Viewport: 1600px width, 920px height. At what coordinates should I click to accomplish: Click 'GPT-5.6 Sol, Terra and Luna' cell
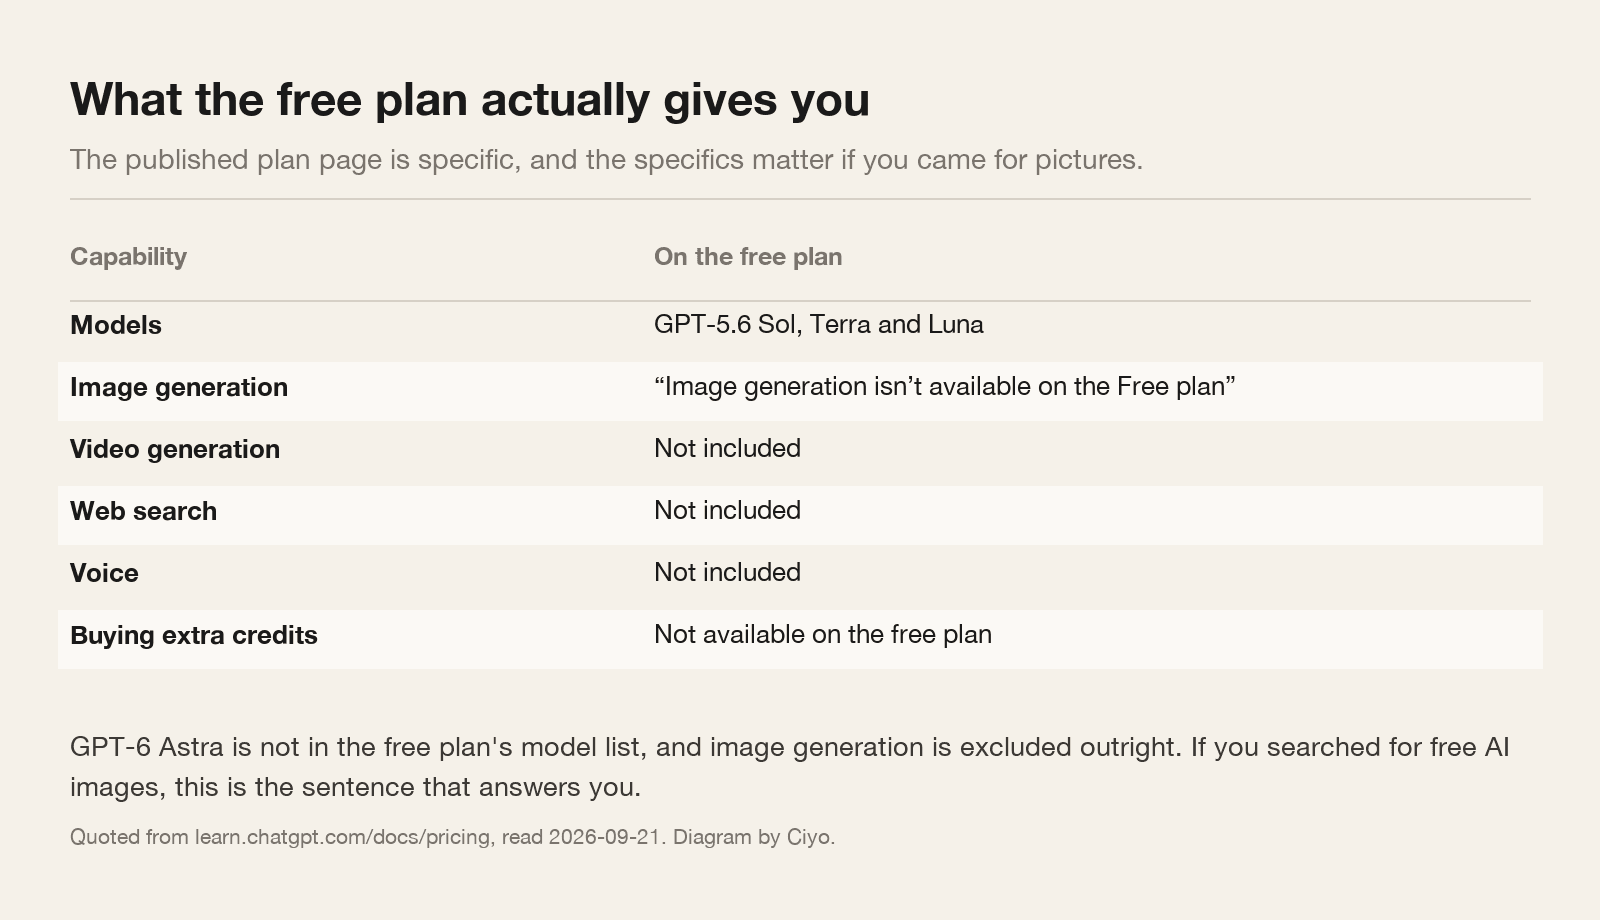tap(819, 325)
